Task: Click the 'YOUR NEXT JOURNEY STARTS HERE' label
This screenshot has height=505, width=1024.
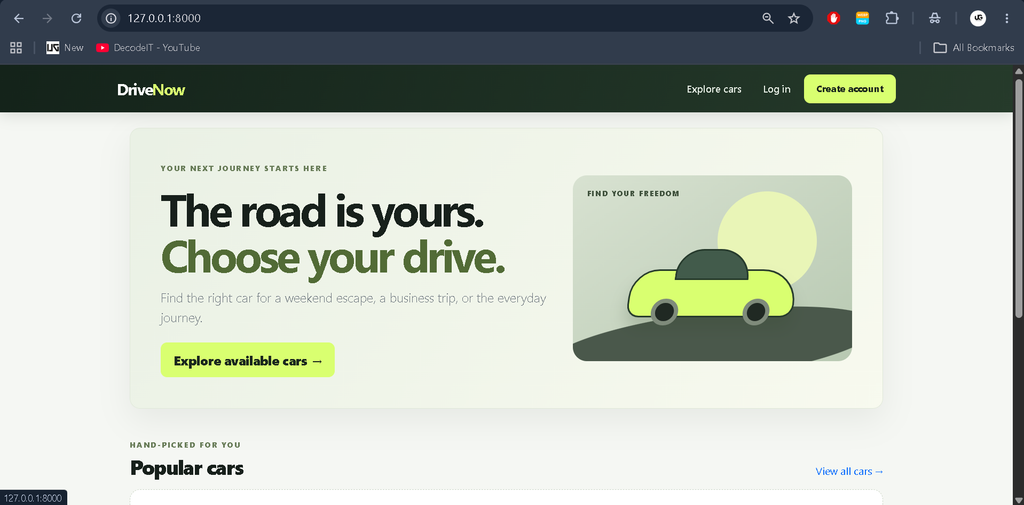Action: (x=244, y=169)
